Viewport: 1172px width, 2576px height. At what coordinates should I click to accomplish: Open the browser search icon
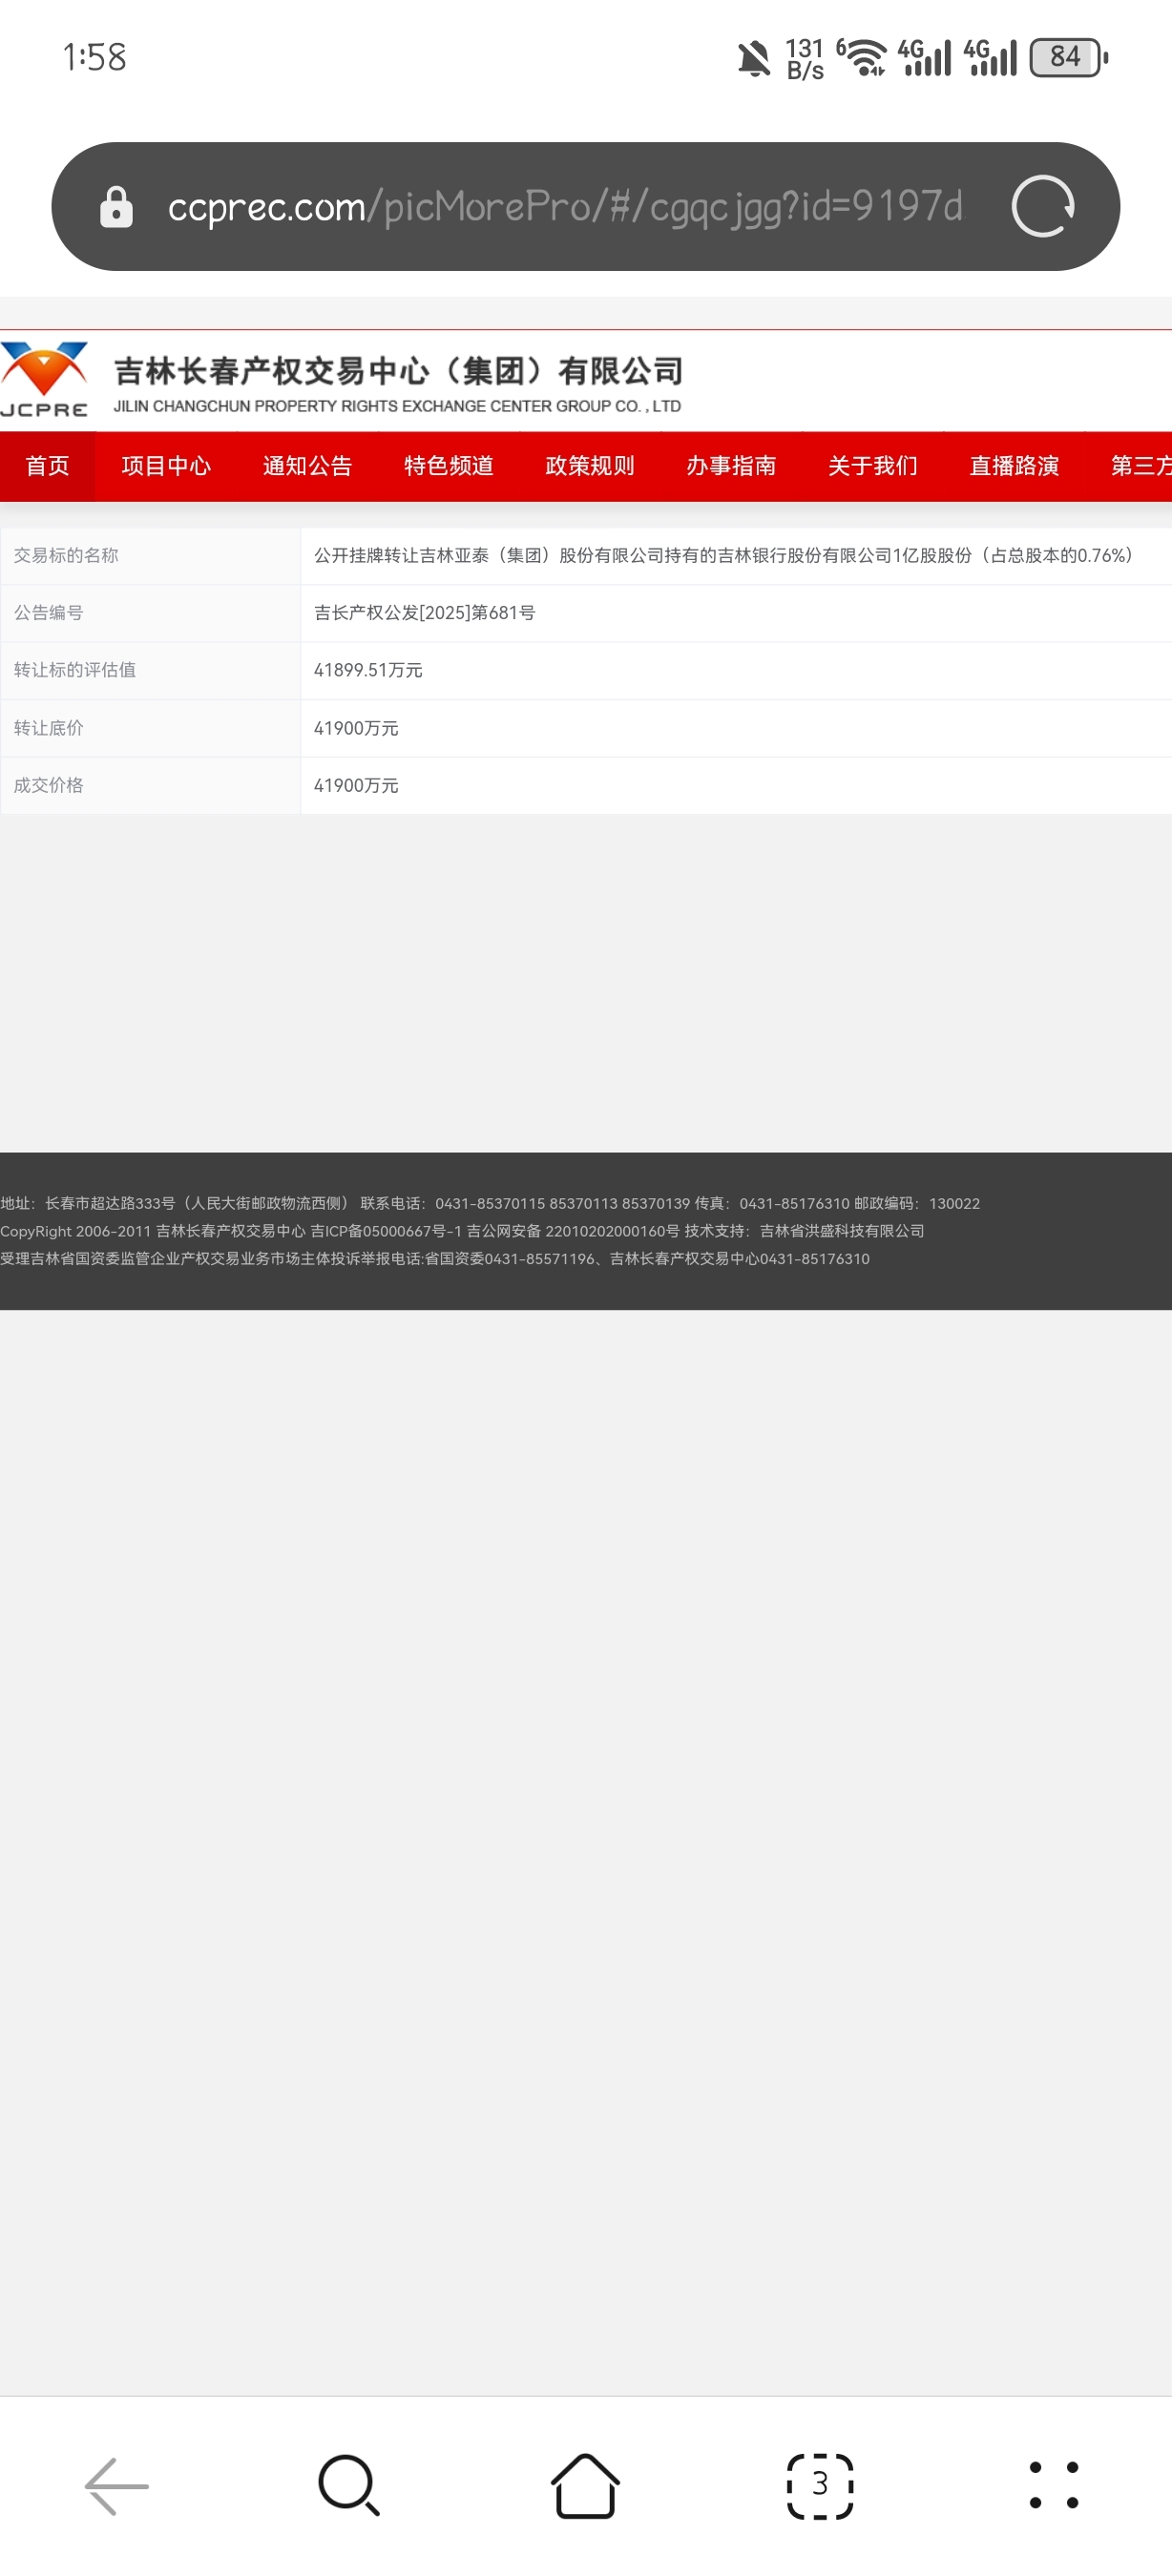349,2486
